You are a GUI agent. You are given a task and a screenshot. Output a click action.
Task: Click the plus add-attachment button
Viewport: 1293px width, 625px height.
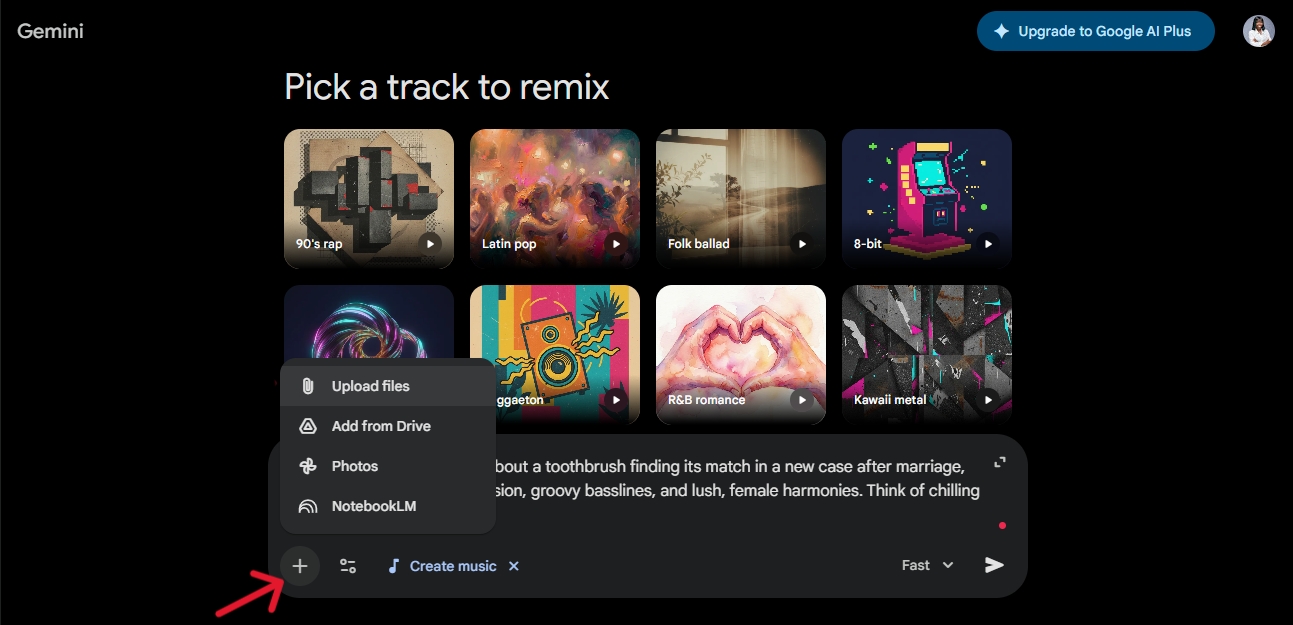pyautogui.click(x=300, y=566)
